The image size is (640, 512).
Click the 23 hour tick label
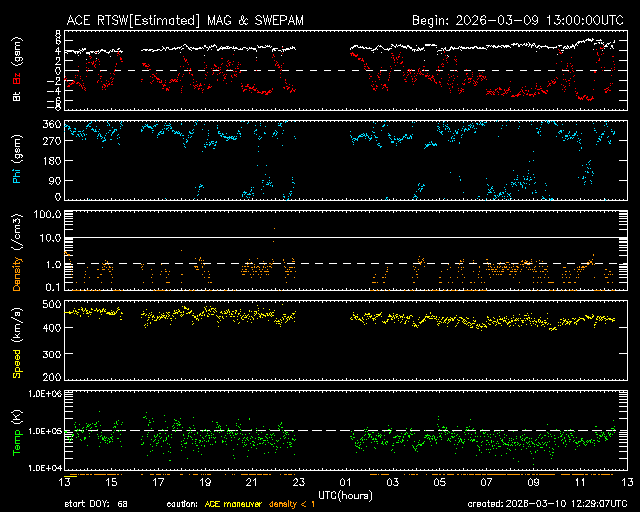tap(299, 482)
